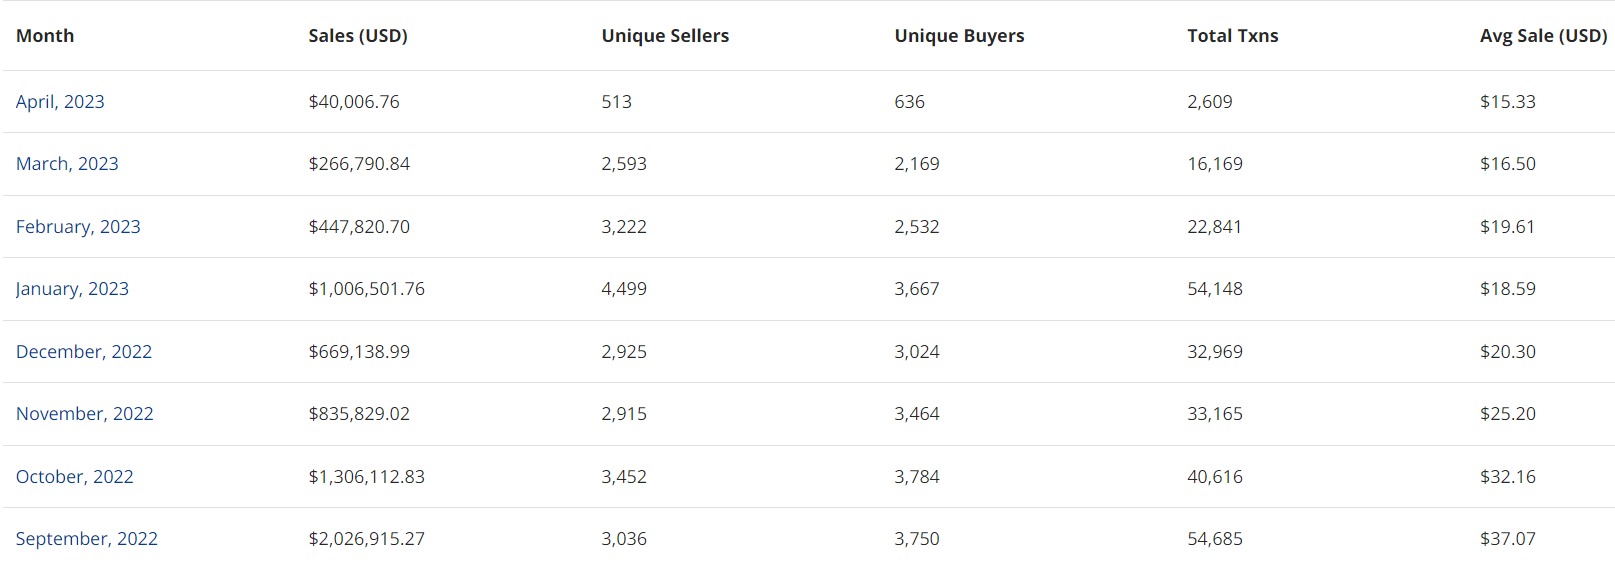Select the 54,685 total transactions cell

[1215, 539]
